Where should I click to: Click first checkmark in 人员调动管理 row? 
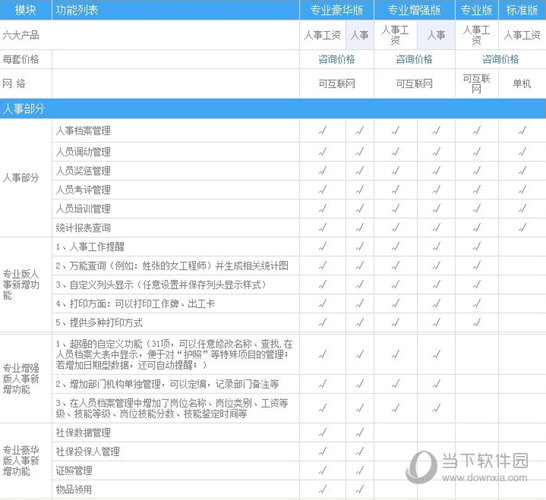pyautogui.click(x=322, y=151)
